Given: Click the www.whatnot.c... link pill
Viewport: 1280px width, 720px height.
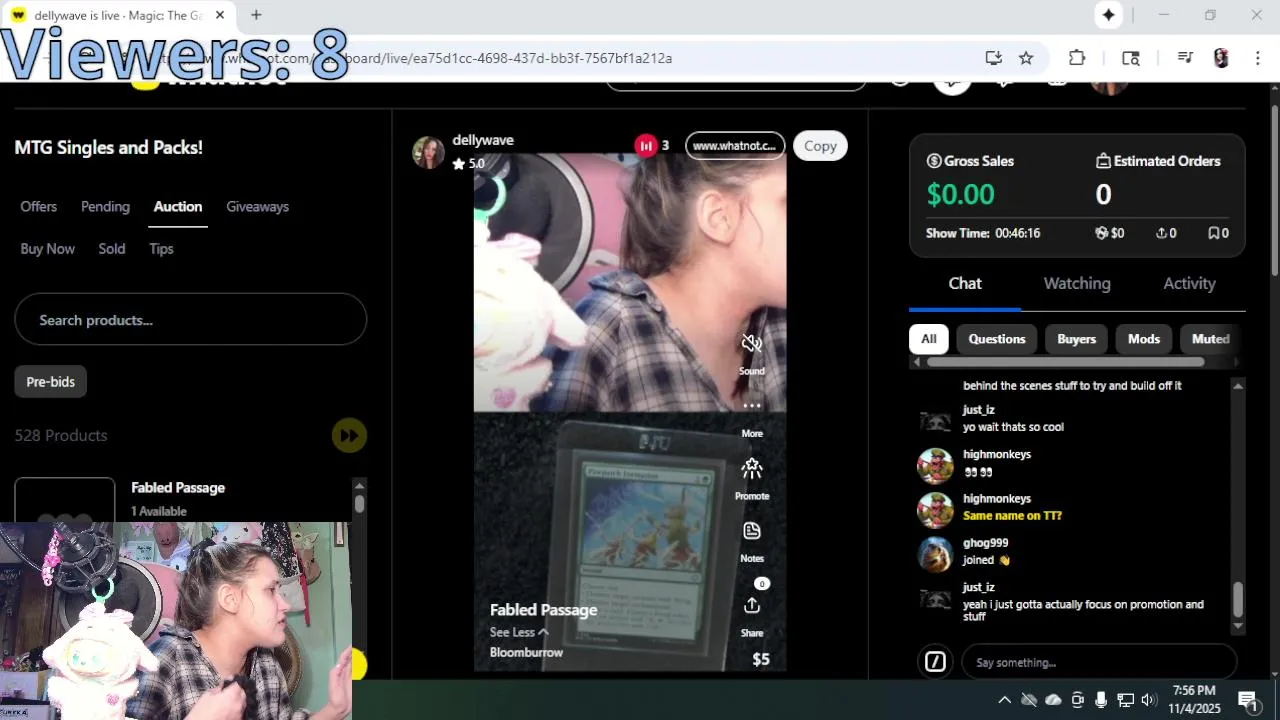Looking at the screenshot, I should tap(735, 146).
